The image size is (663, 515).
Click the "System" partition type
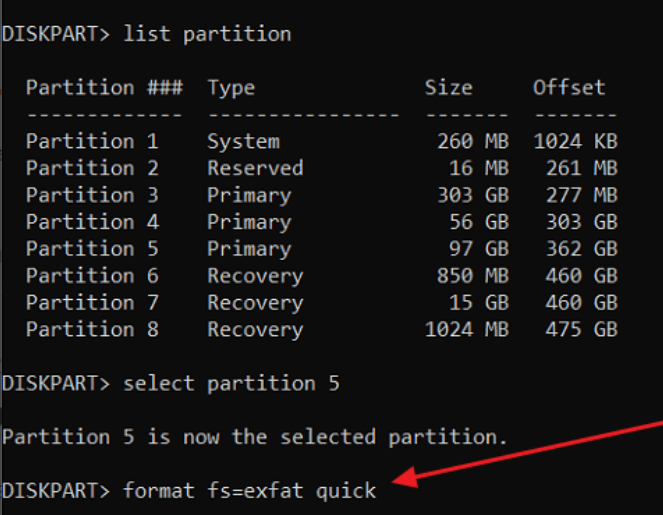pyautogui.click(x=243, y=141)
